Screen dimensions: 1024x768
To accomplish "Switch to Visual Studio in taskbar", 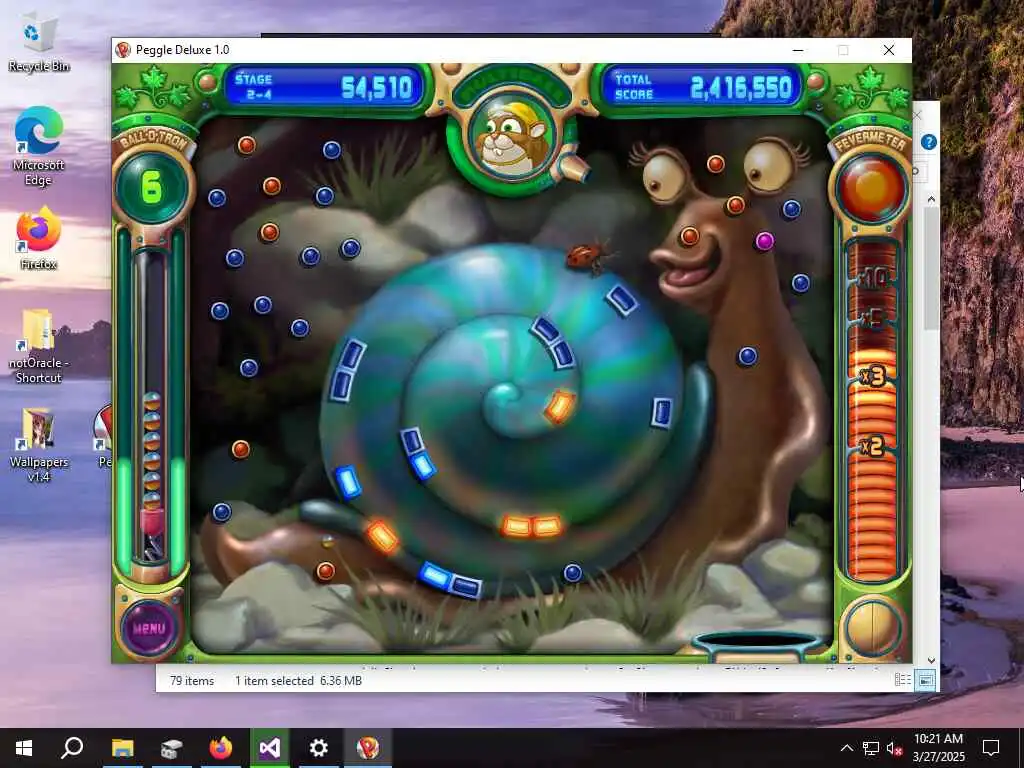I will [x=270, y=748].
